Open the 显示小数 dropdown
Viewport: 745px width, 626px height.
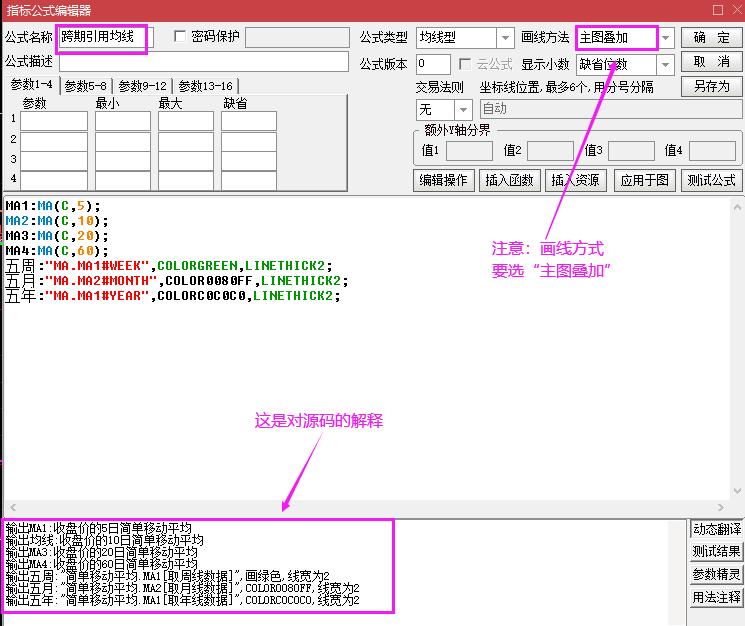pyautogui.click(x=666, y=64)
